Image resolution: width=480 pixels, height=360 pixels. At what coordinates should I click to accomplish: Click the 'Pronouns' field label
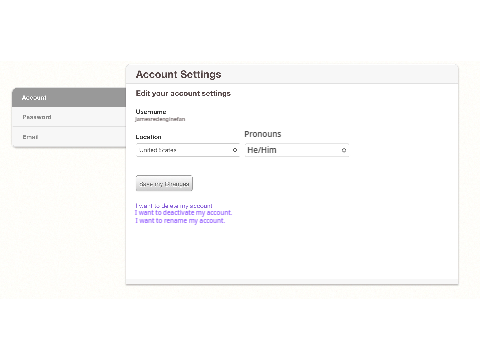click(x=263, y=134)
